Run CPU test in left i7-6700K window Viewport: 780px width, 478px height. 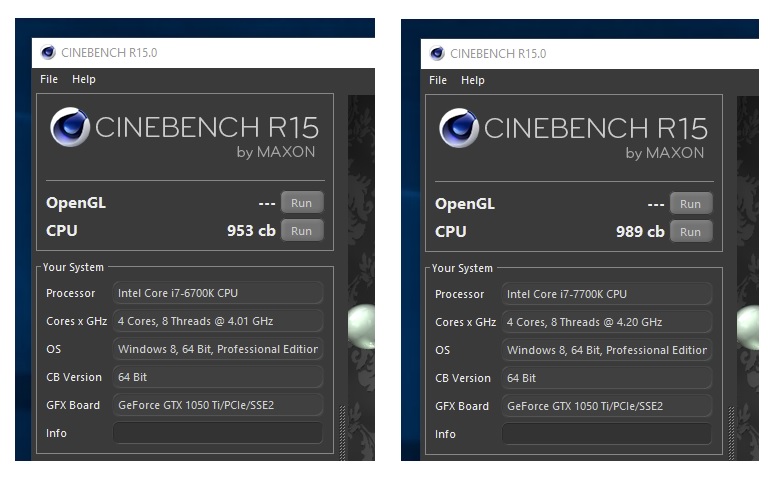coord(302,231)
